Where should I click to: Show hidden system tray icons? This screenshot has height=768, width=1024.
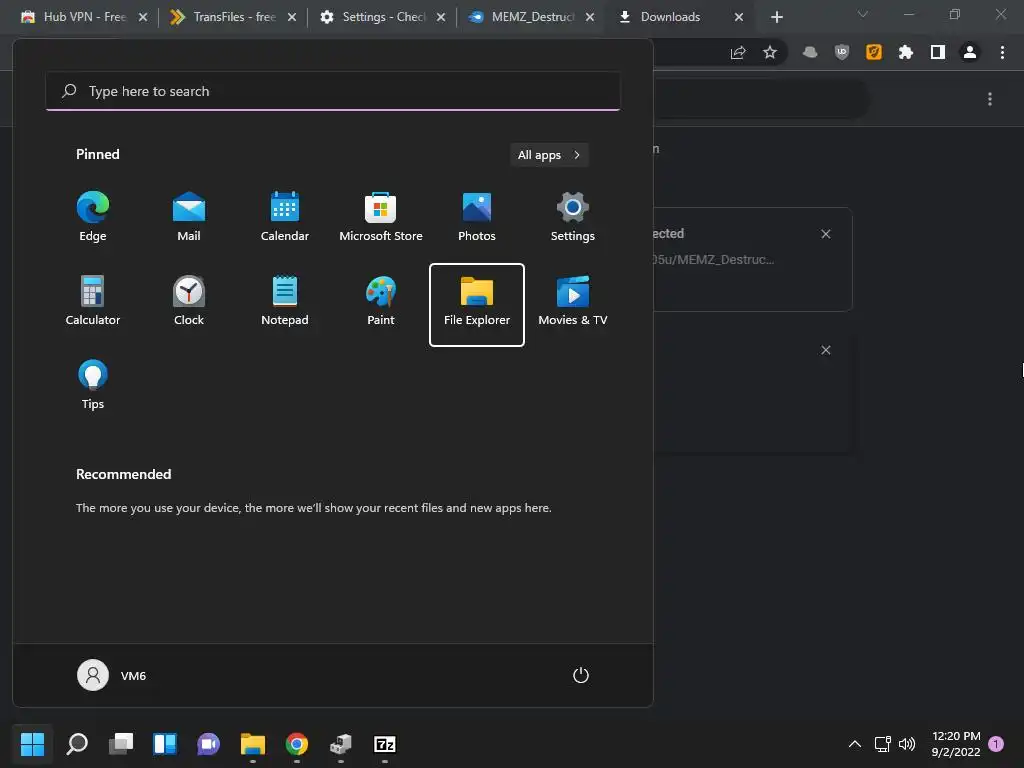coord(854,744)
